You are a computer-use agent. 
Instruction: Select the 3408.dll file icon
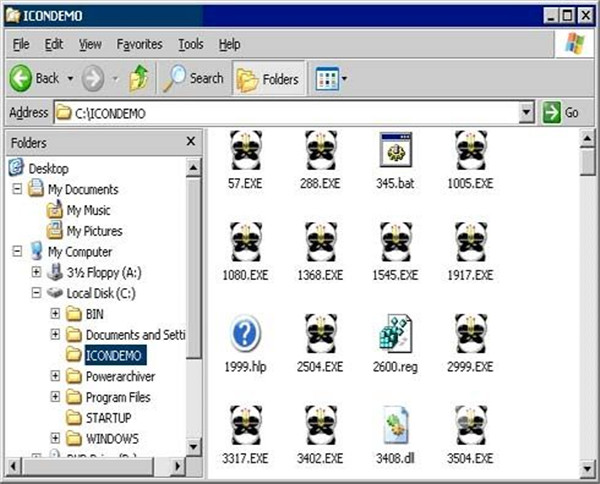pyautogui.click(x=395, y=424)
